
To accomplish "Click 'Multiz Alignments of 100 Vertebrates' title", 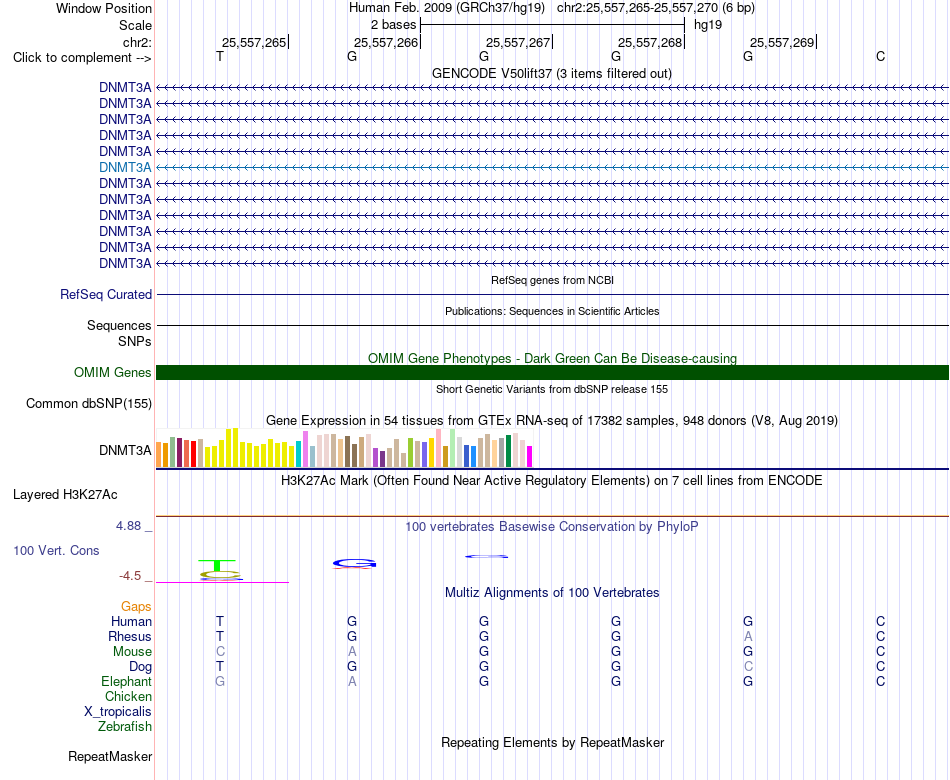I will (x=552, y=593).
